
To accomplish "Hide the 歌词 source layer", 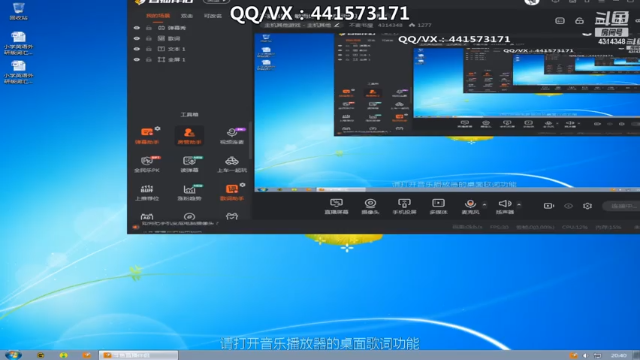I will [x=137, y=38].
